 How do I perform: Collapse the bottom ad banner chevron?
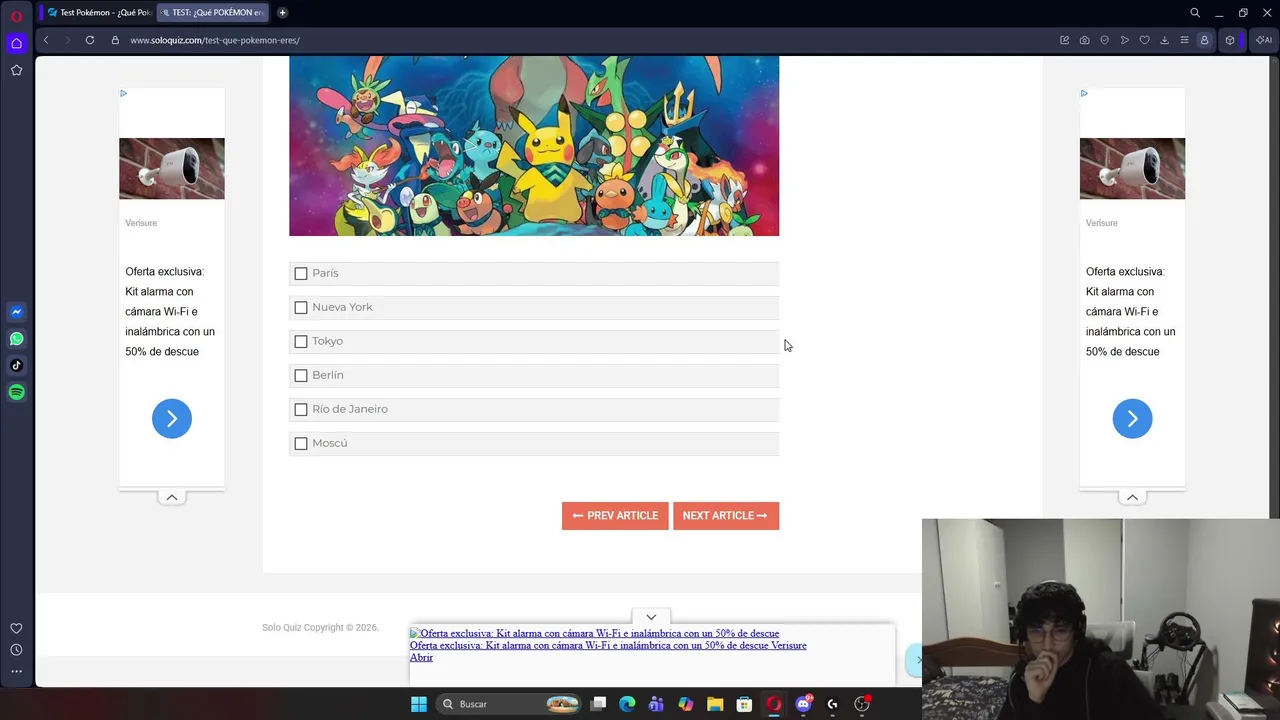(x=651, y=617)
